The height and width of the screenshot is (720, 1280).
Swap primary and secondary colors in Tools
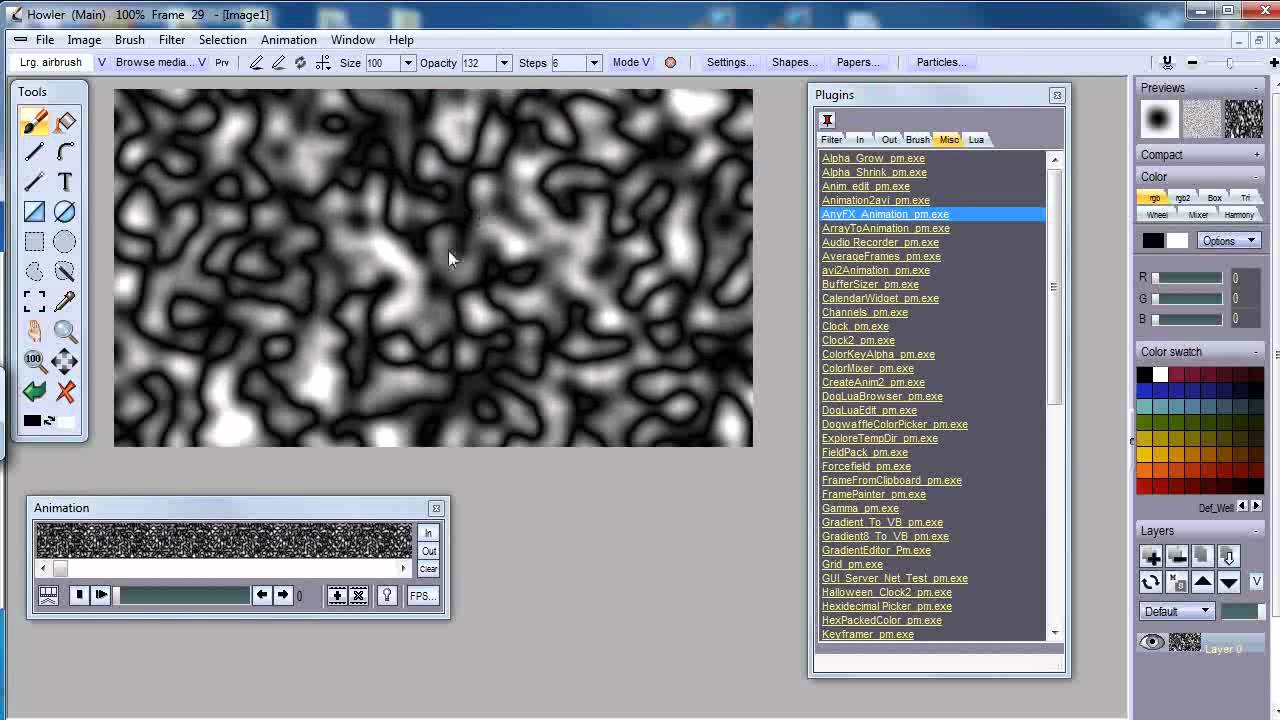49,421
